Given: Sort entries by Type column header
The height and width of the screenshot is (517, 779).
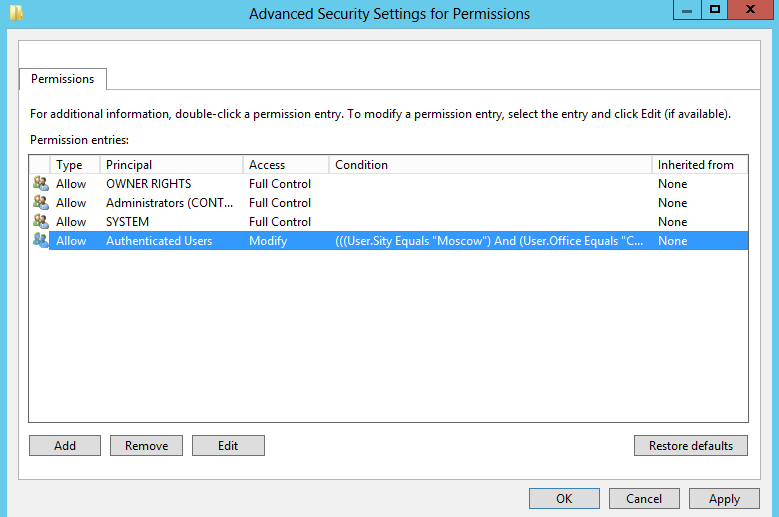Looking at the screenshot, I should pos(75,164).
